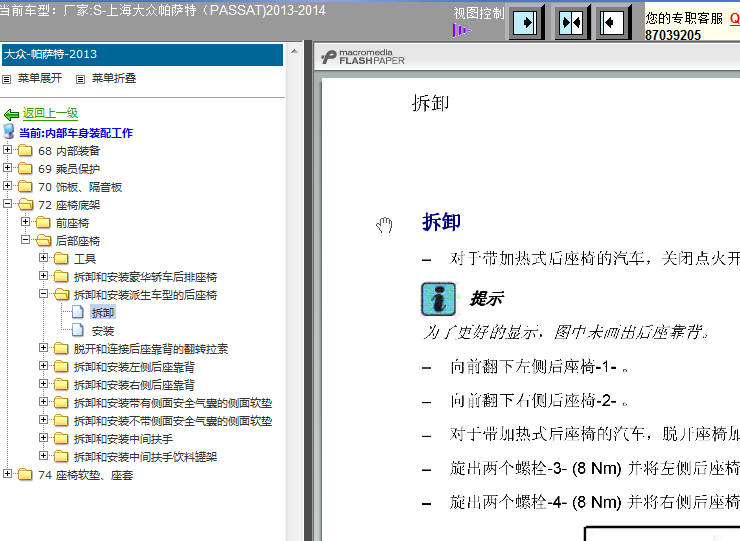Click text 向前翻下右侧后座椅-2-

(539, 401)
